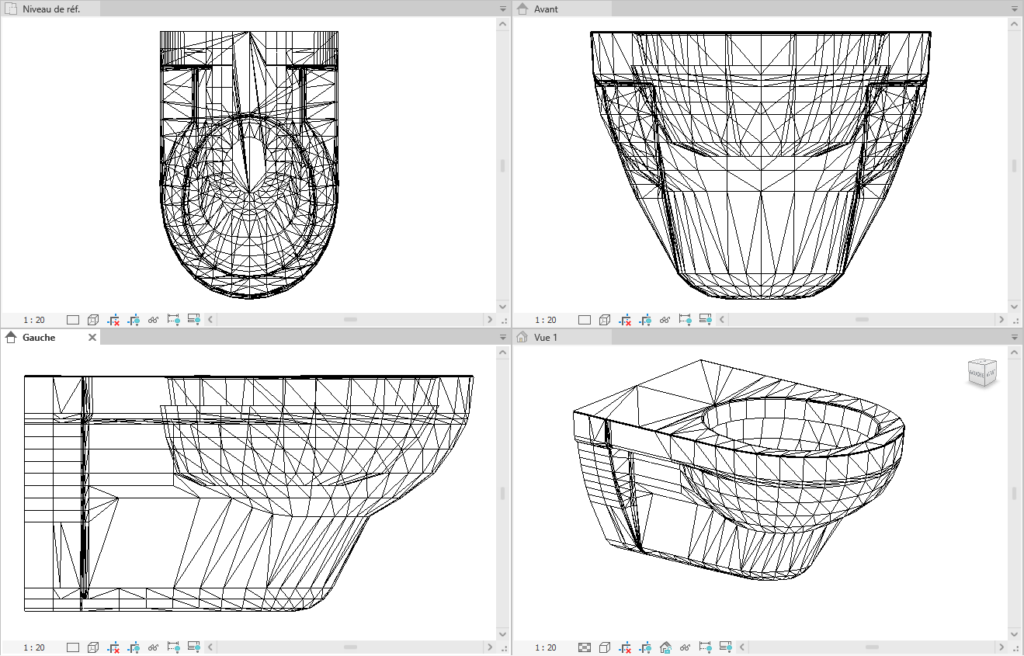Image resolution: width=1024 pixels, height=656 pixels.
Task: Select the Detail Level icon in Gauche view
Action: 73,647
